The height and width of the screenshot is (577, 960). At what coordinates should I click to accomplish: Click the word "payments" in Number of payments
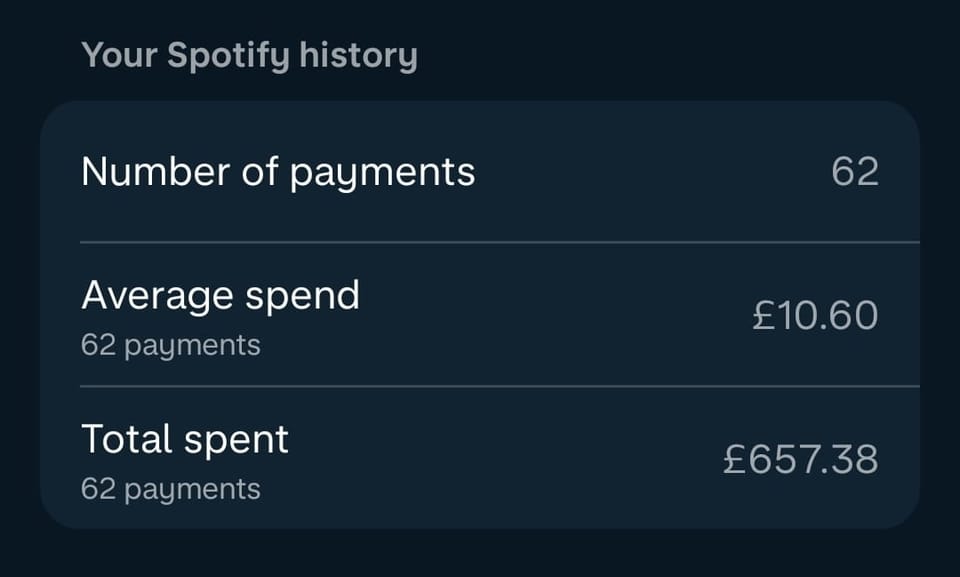coord(382,174)
